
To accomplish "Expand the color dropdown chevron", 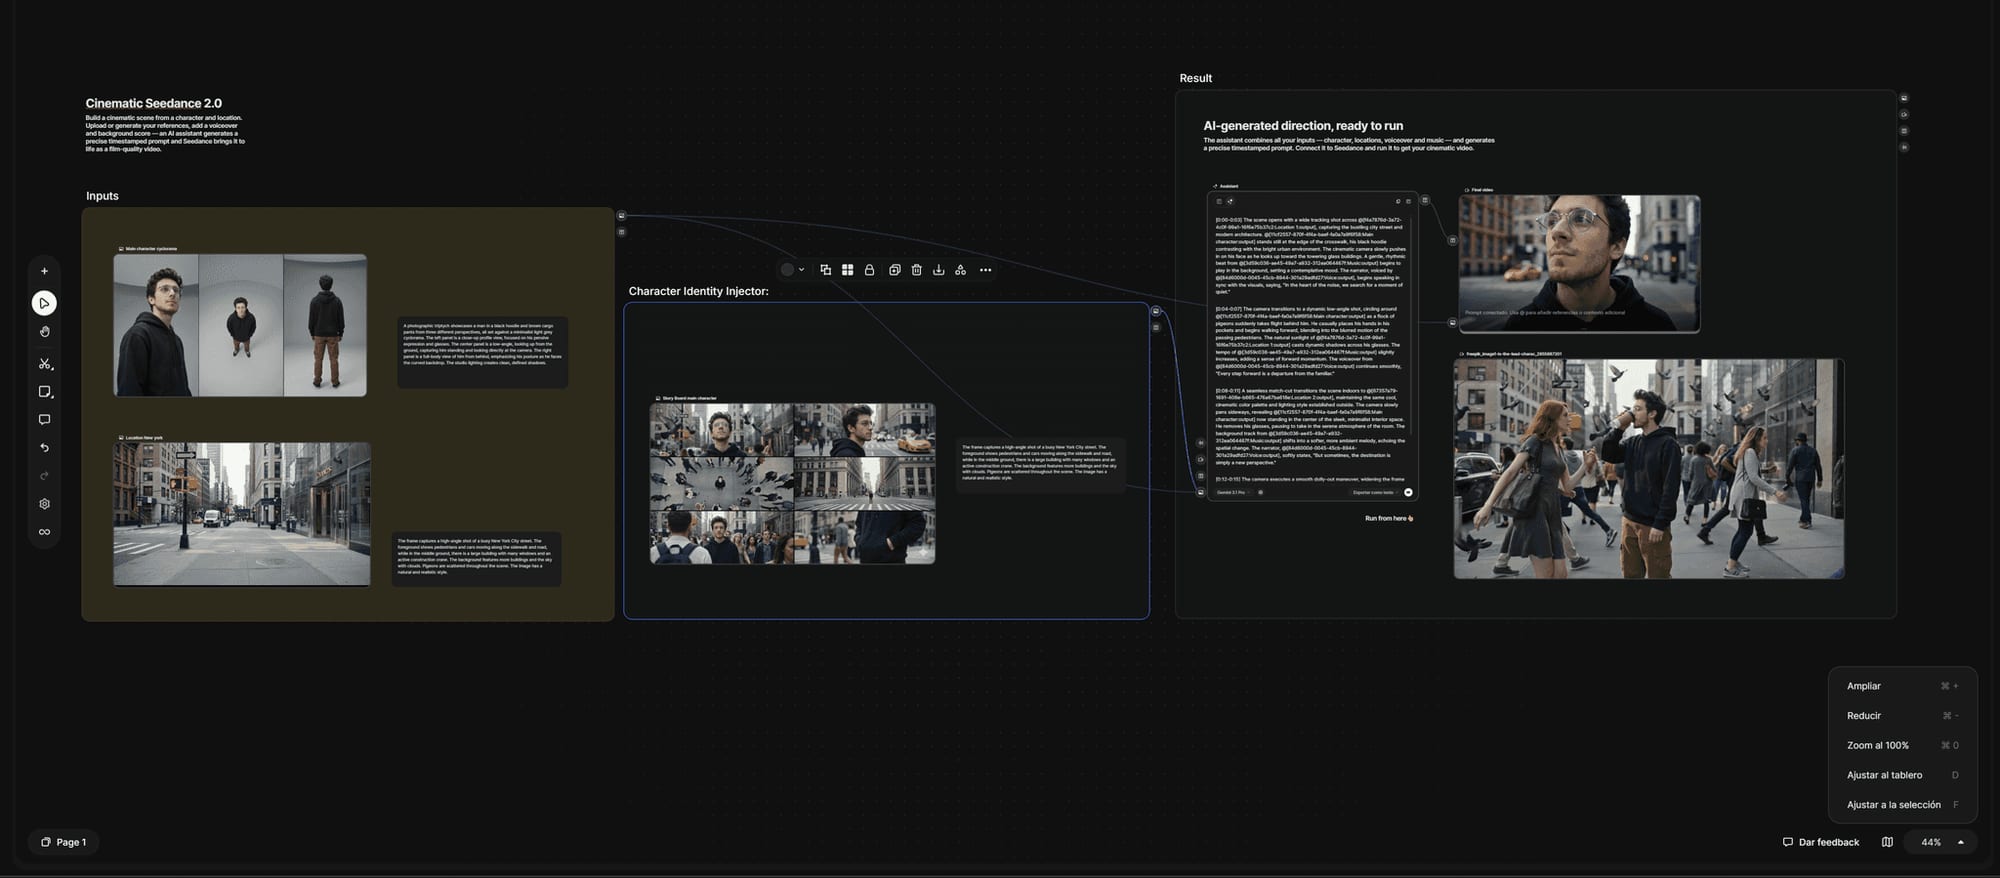I will pyautogui.click(x=802, y=270).
